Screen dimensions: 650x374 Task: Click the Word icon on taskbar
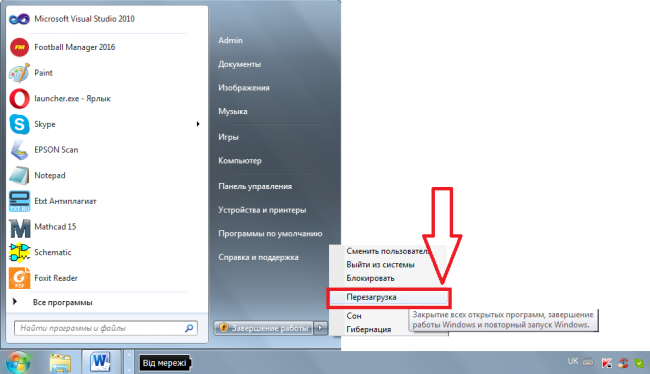tap(101, 362)
